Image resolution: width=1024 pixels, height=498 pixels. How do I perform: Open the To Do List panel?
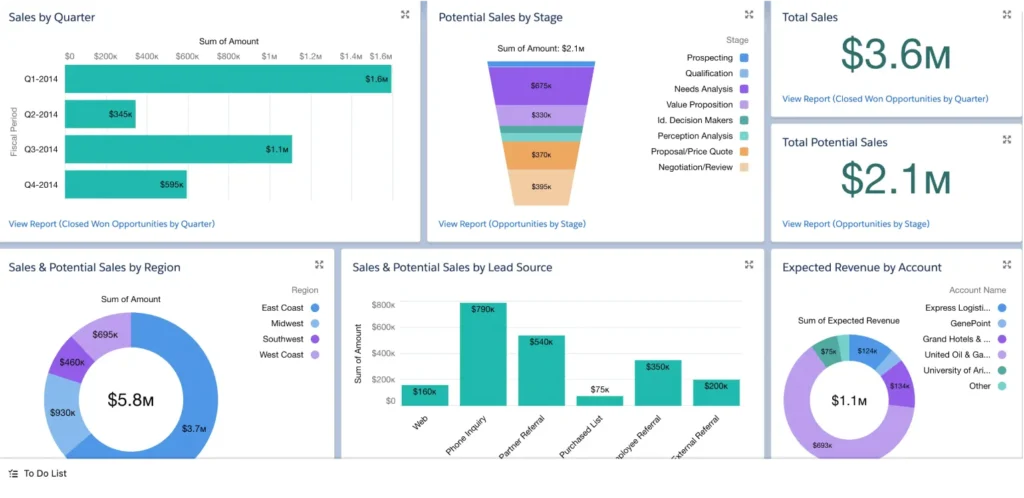pyautogui.click(x=45, y=473)
